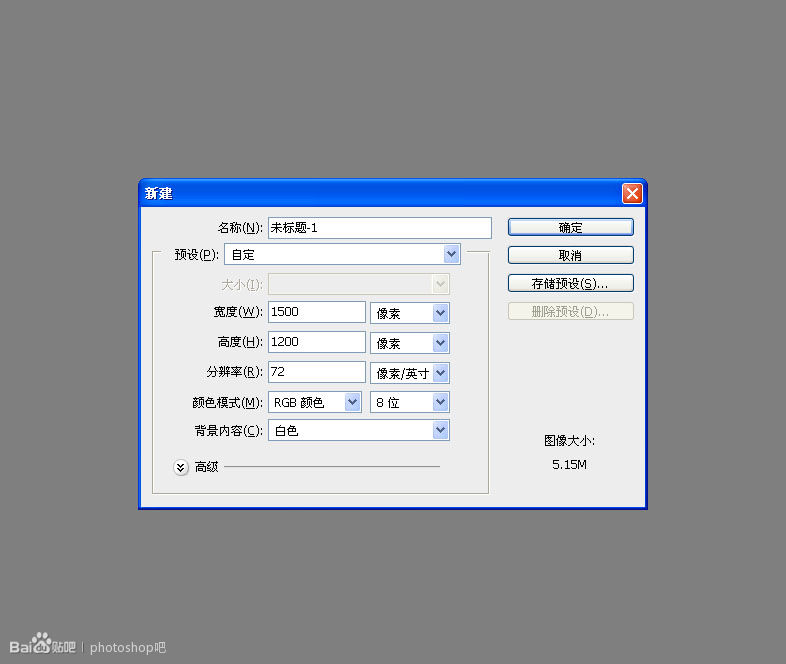Click the 图像大小 value 5.15M
This screenshot has height=664, width=786.
click(569, 465)
